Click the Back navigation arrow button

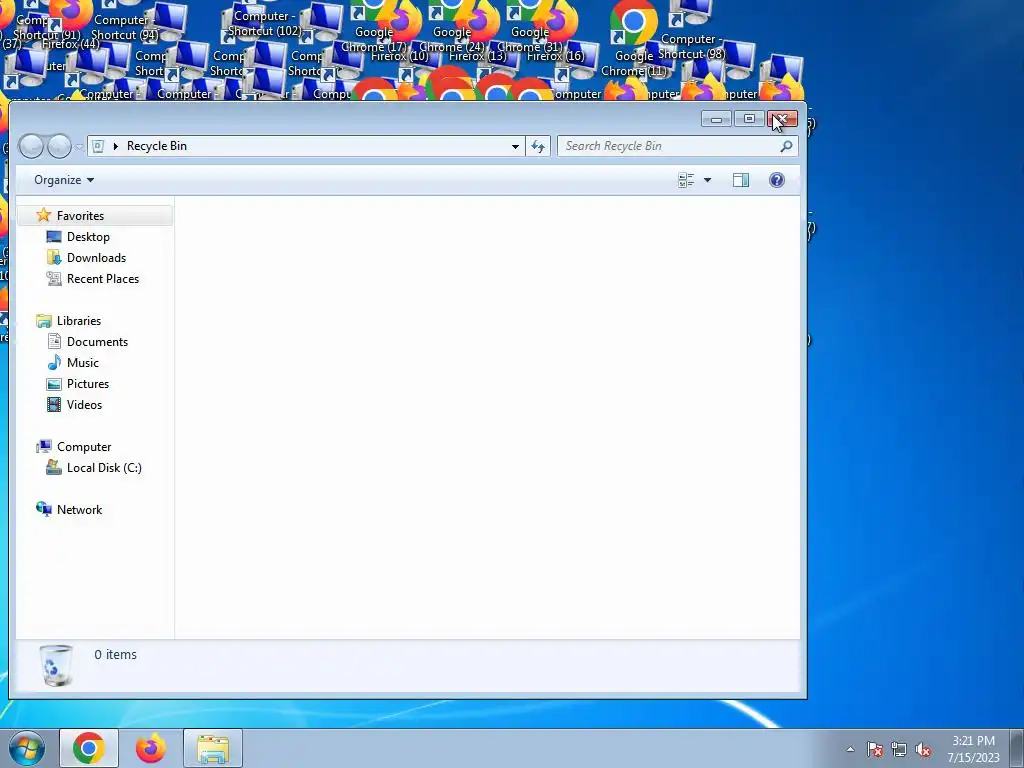coord(31,146)
